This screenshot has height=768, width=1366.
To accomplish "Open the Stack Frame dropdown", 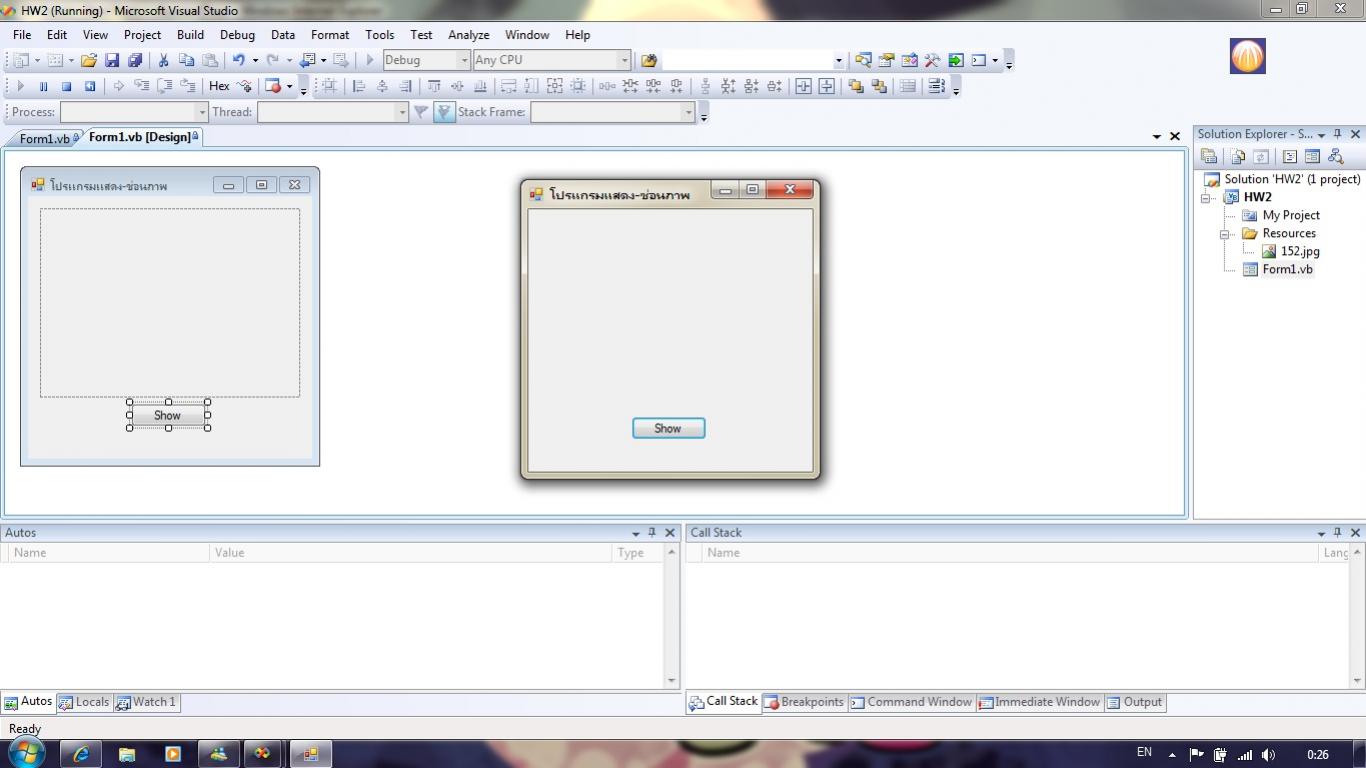I will tap(688, 112).
